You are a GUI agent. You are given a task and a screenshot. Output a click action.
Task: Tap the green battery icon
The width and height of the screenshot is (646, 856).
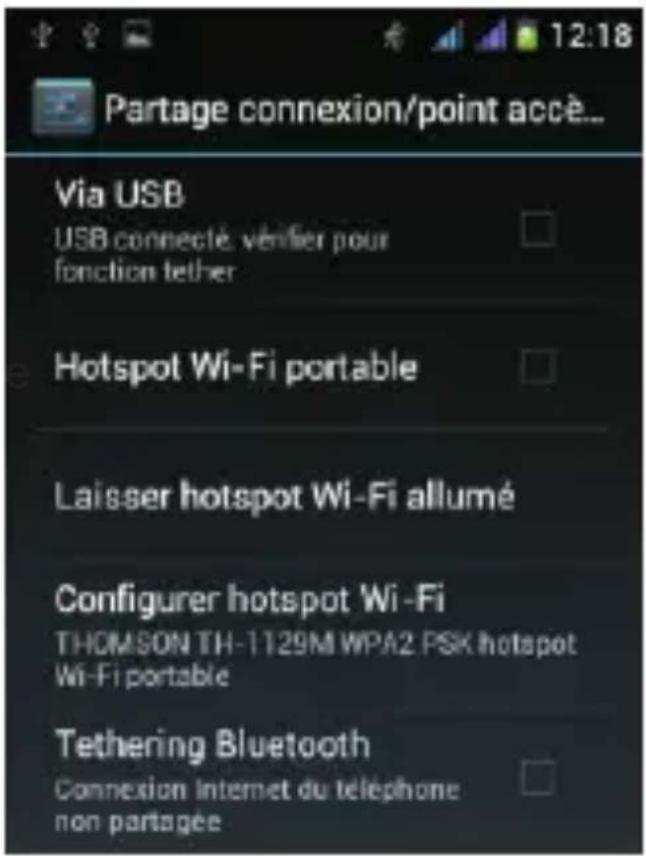(x=526, y=37)
